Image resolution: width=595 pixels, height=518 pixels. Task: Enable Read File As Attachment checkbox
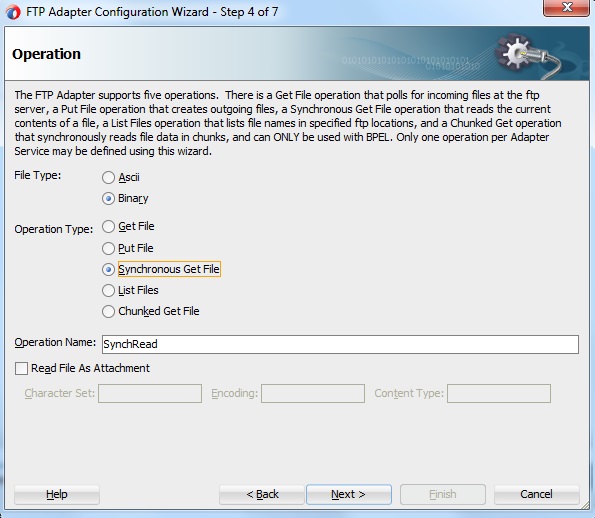point(21,368)
